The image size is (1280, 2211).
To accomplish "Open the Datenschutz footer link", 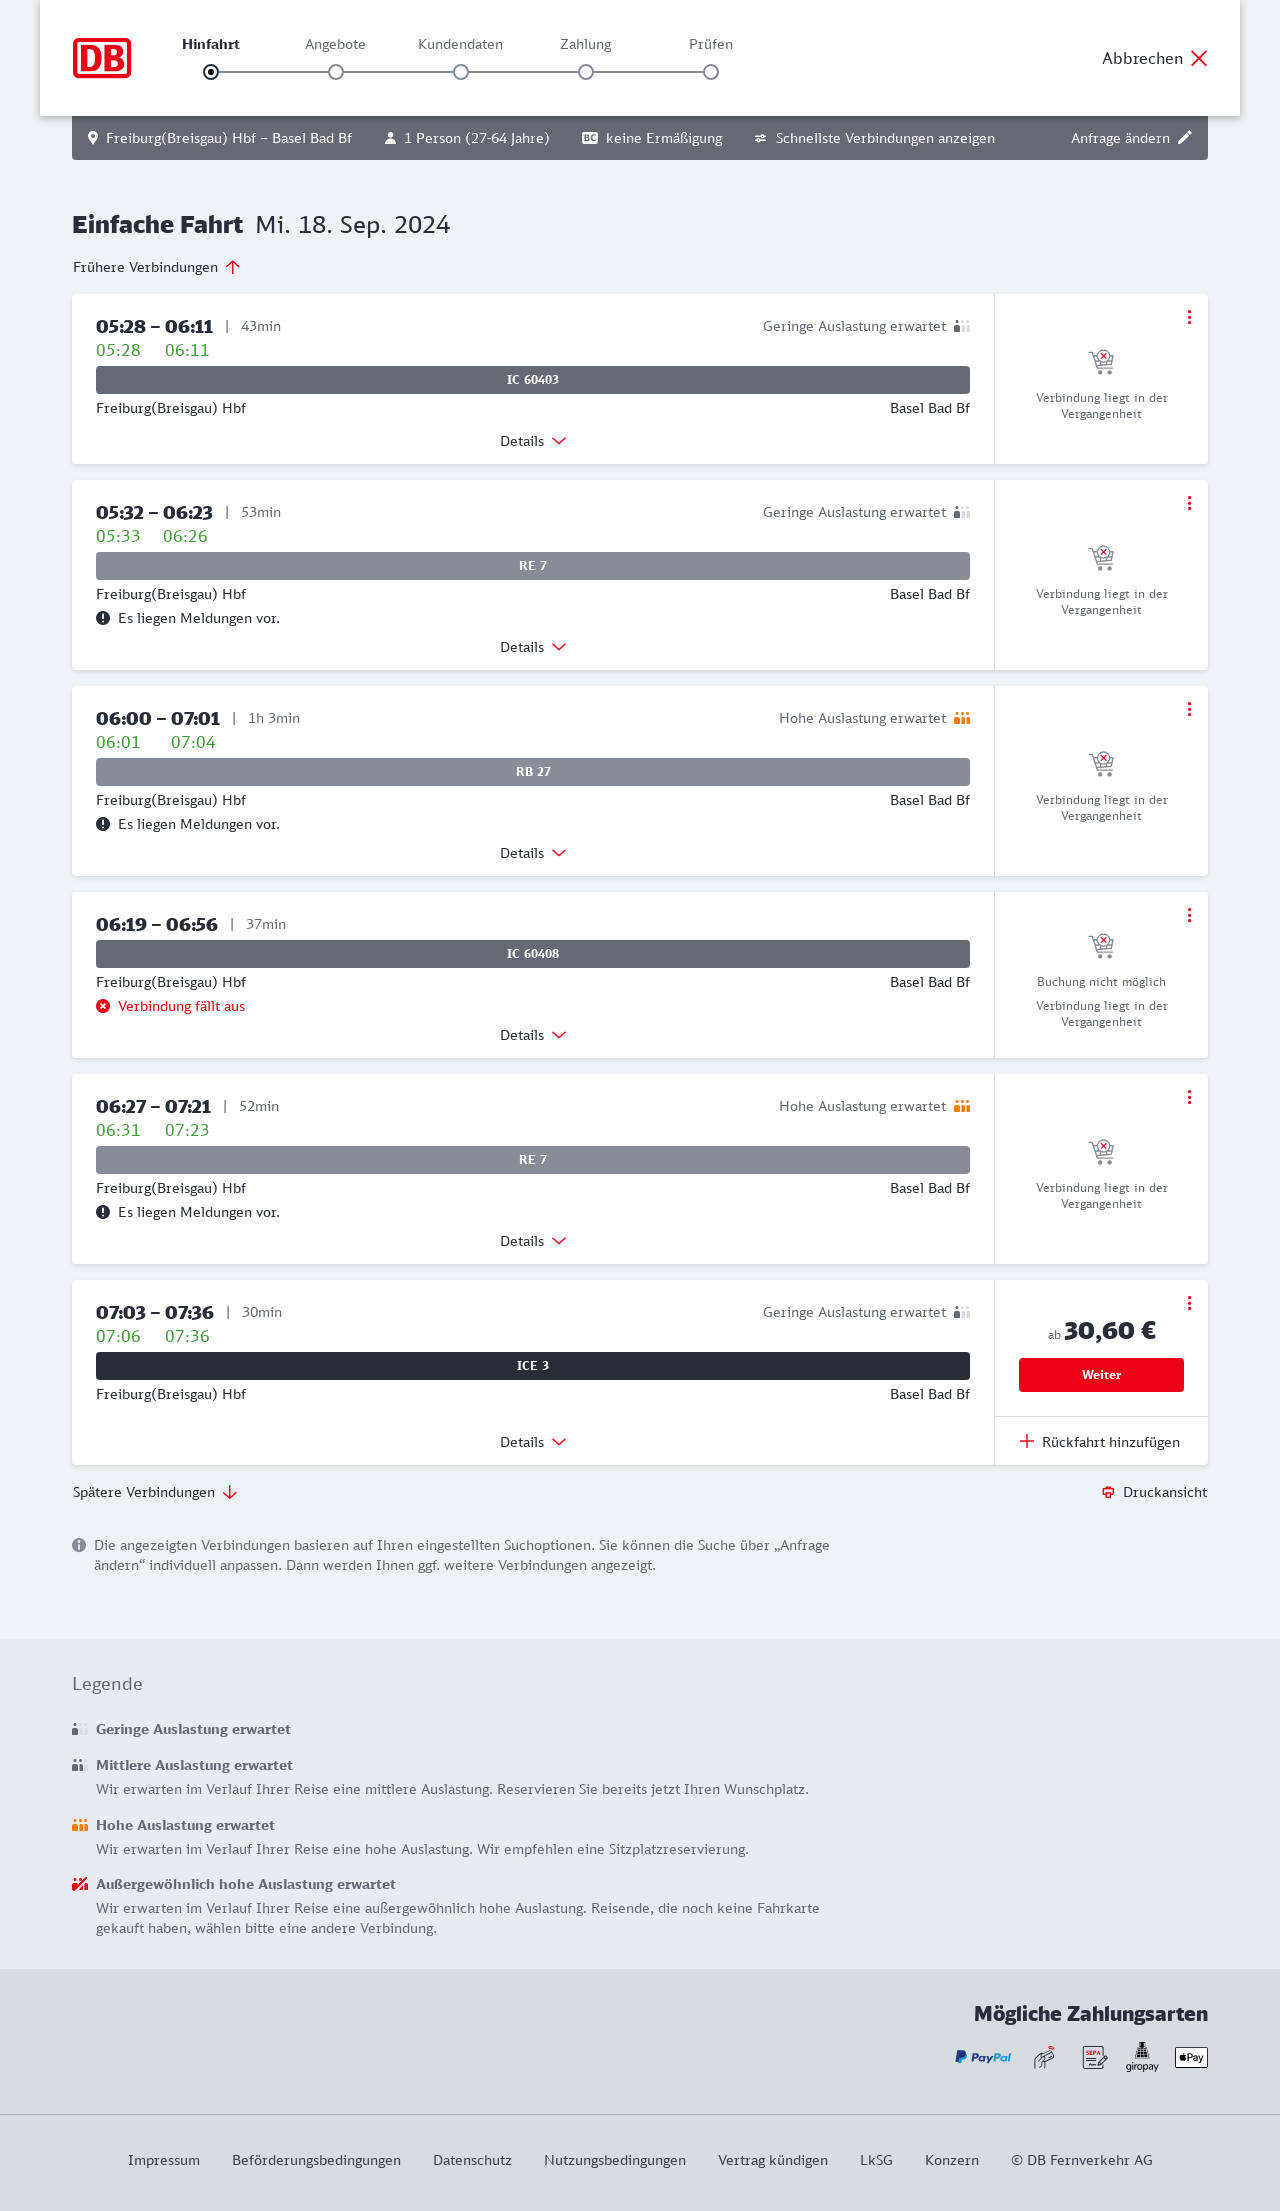I will pyautogui.click(x=472, y=2160).
